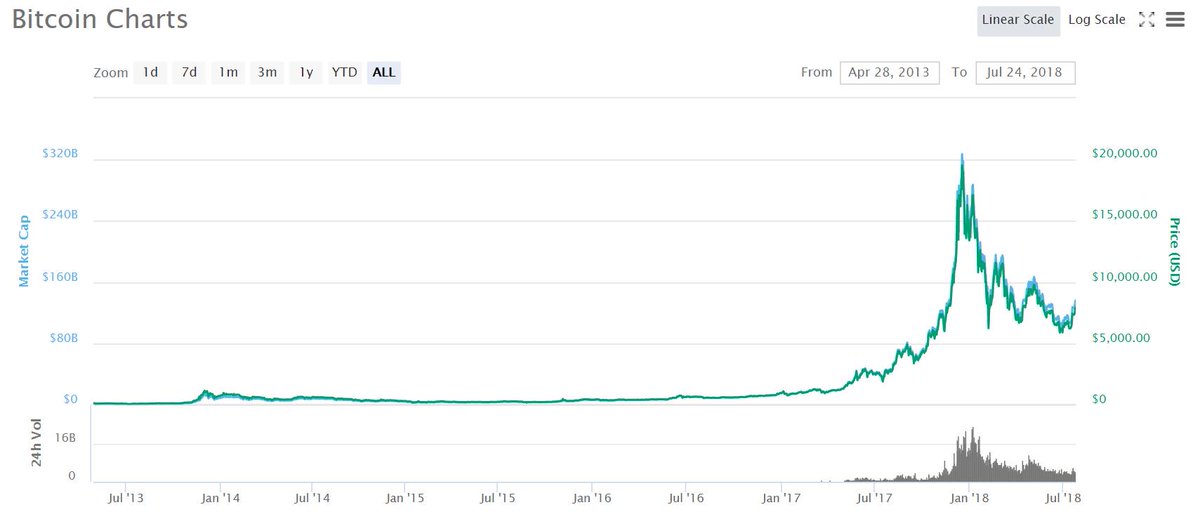Select the ALL zoom option
The width and height of the screenshot is (1200, 519).
[384, 72]
